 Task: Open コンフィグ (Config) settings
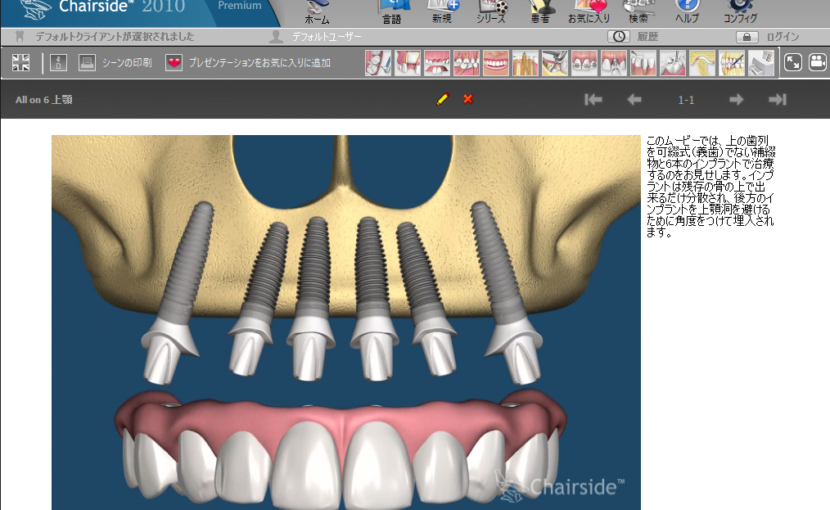[x=739, y=11]
